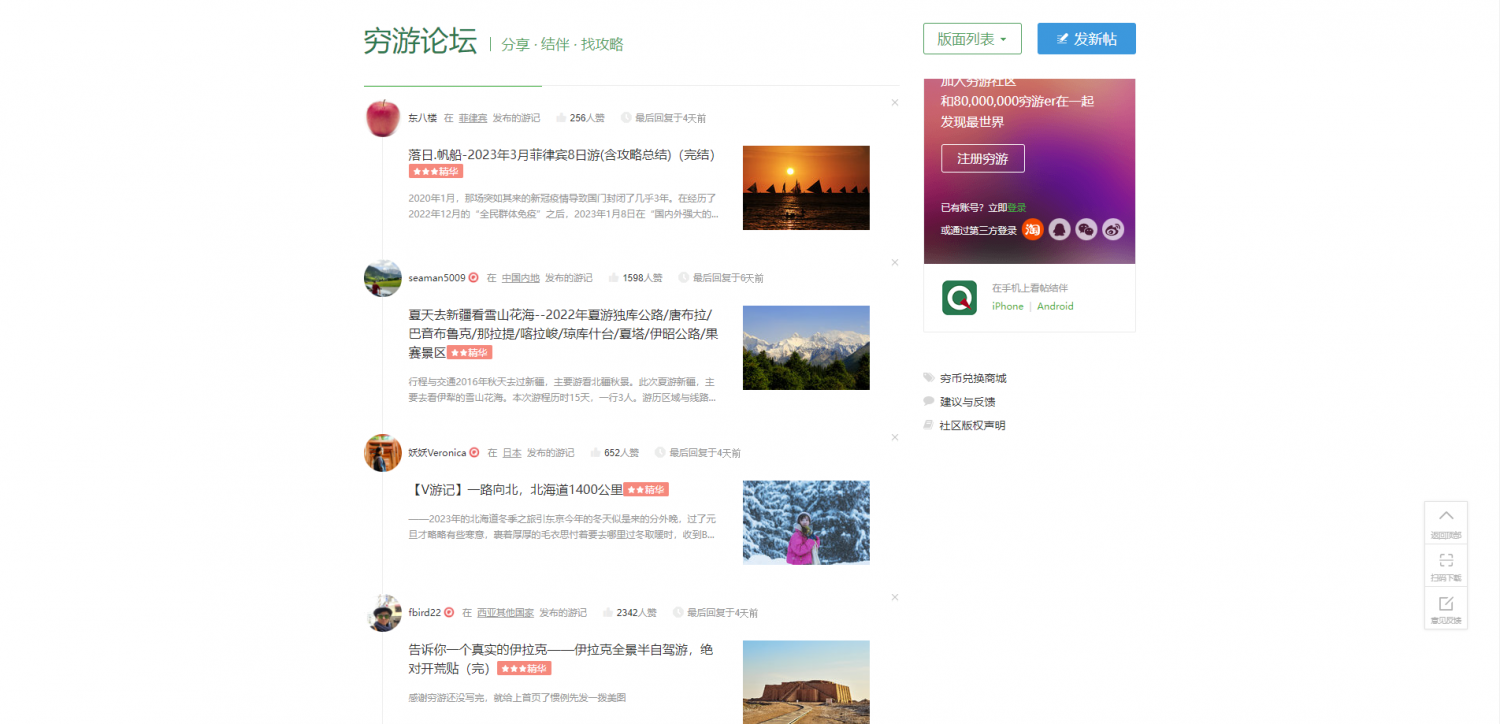
Task: Log in with the WeChat icon
Action: pos(1086,230)
